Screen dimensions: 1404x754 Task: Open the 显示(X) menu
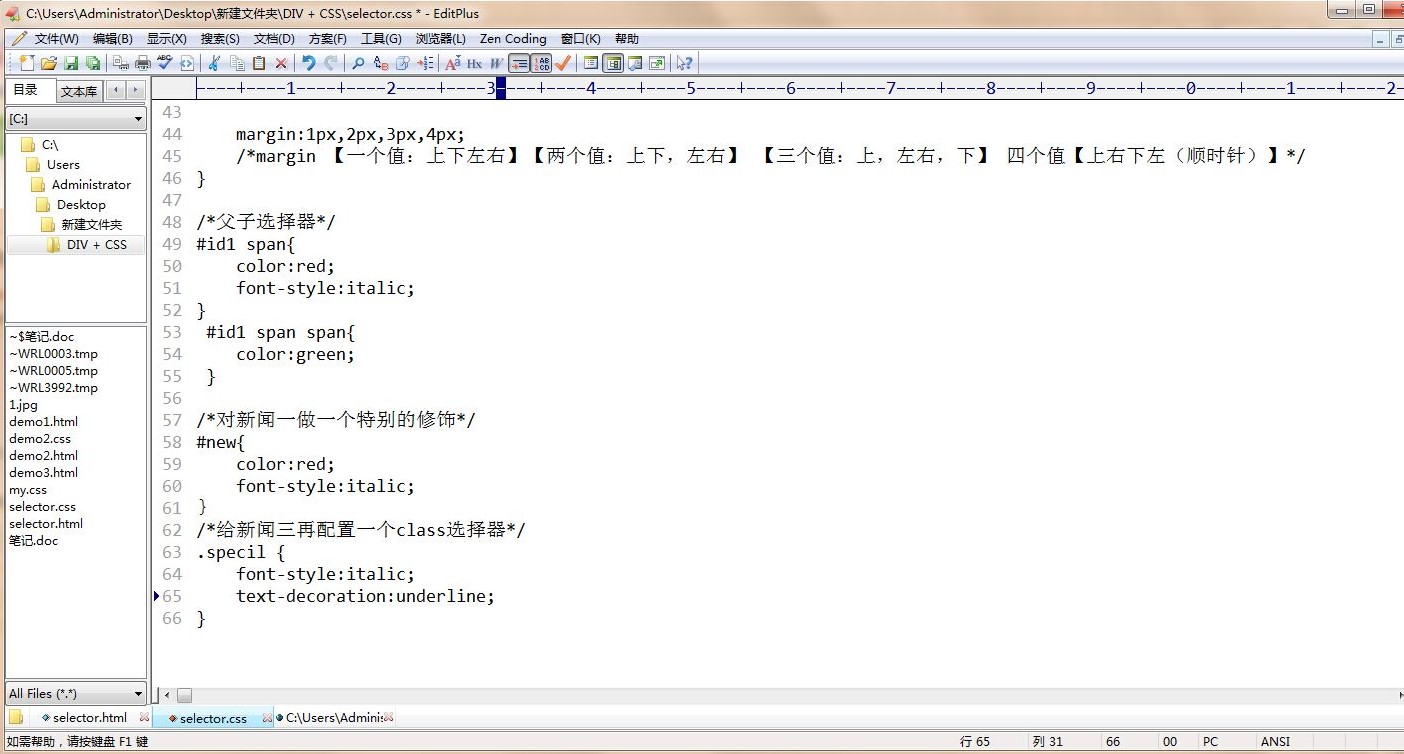coord(166,39)
